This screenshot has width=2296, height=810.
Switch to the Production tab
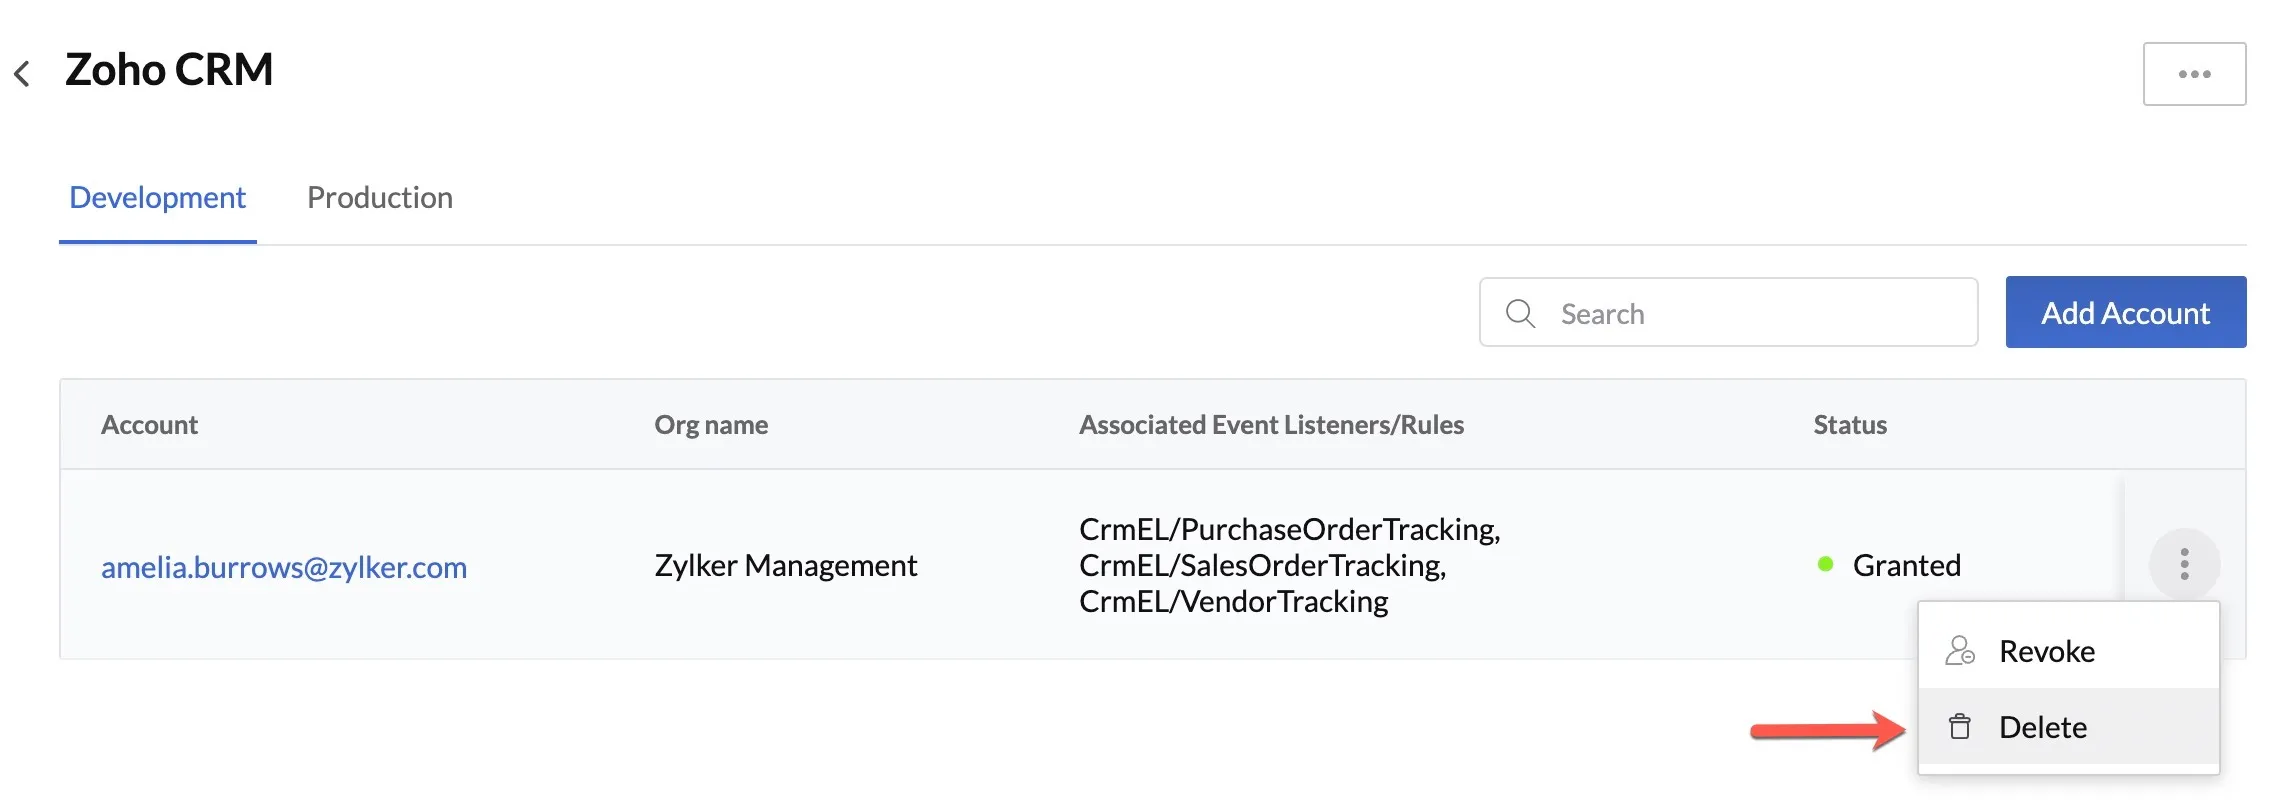(380, 198)
